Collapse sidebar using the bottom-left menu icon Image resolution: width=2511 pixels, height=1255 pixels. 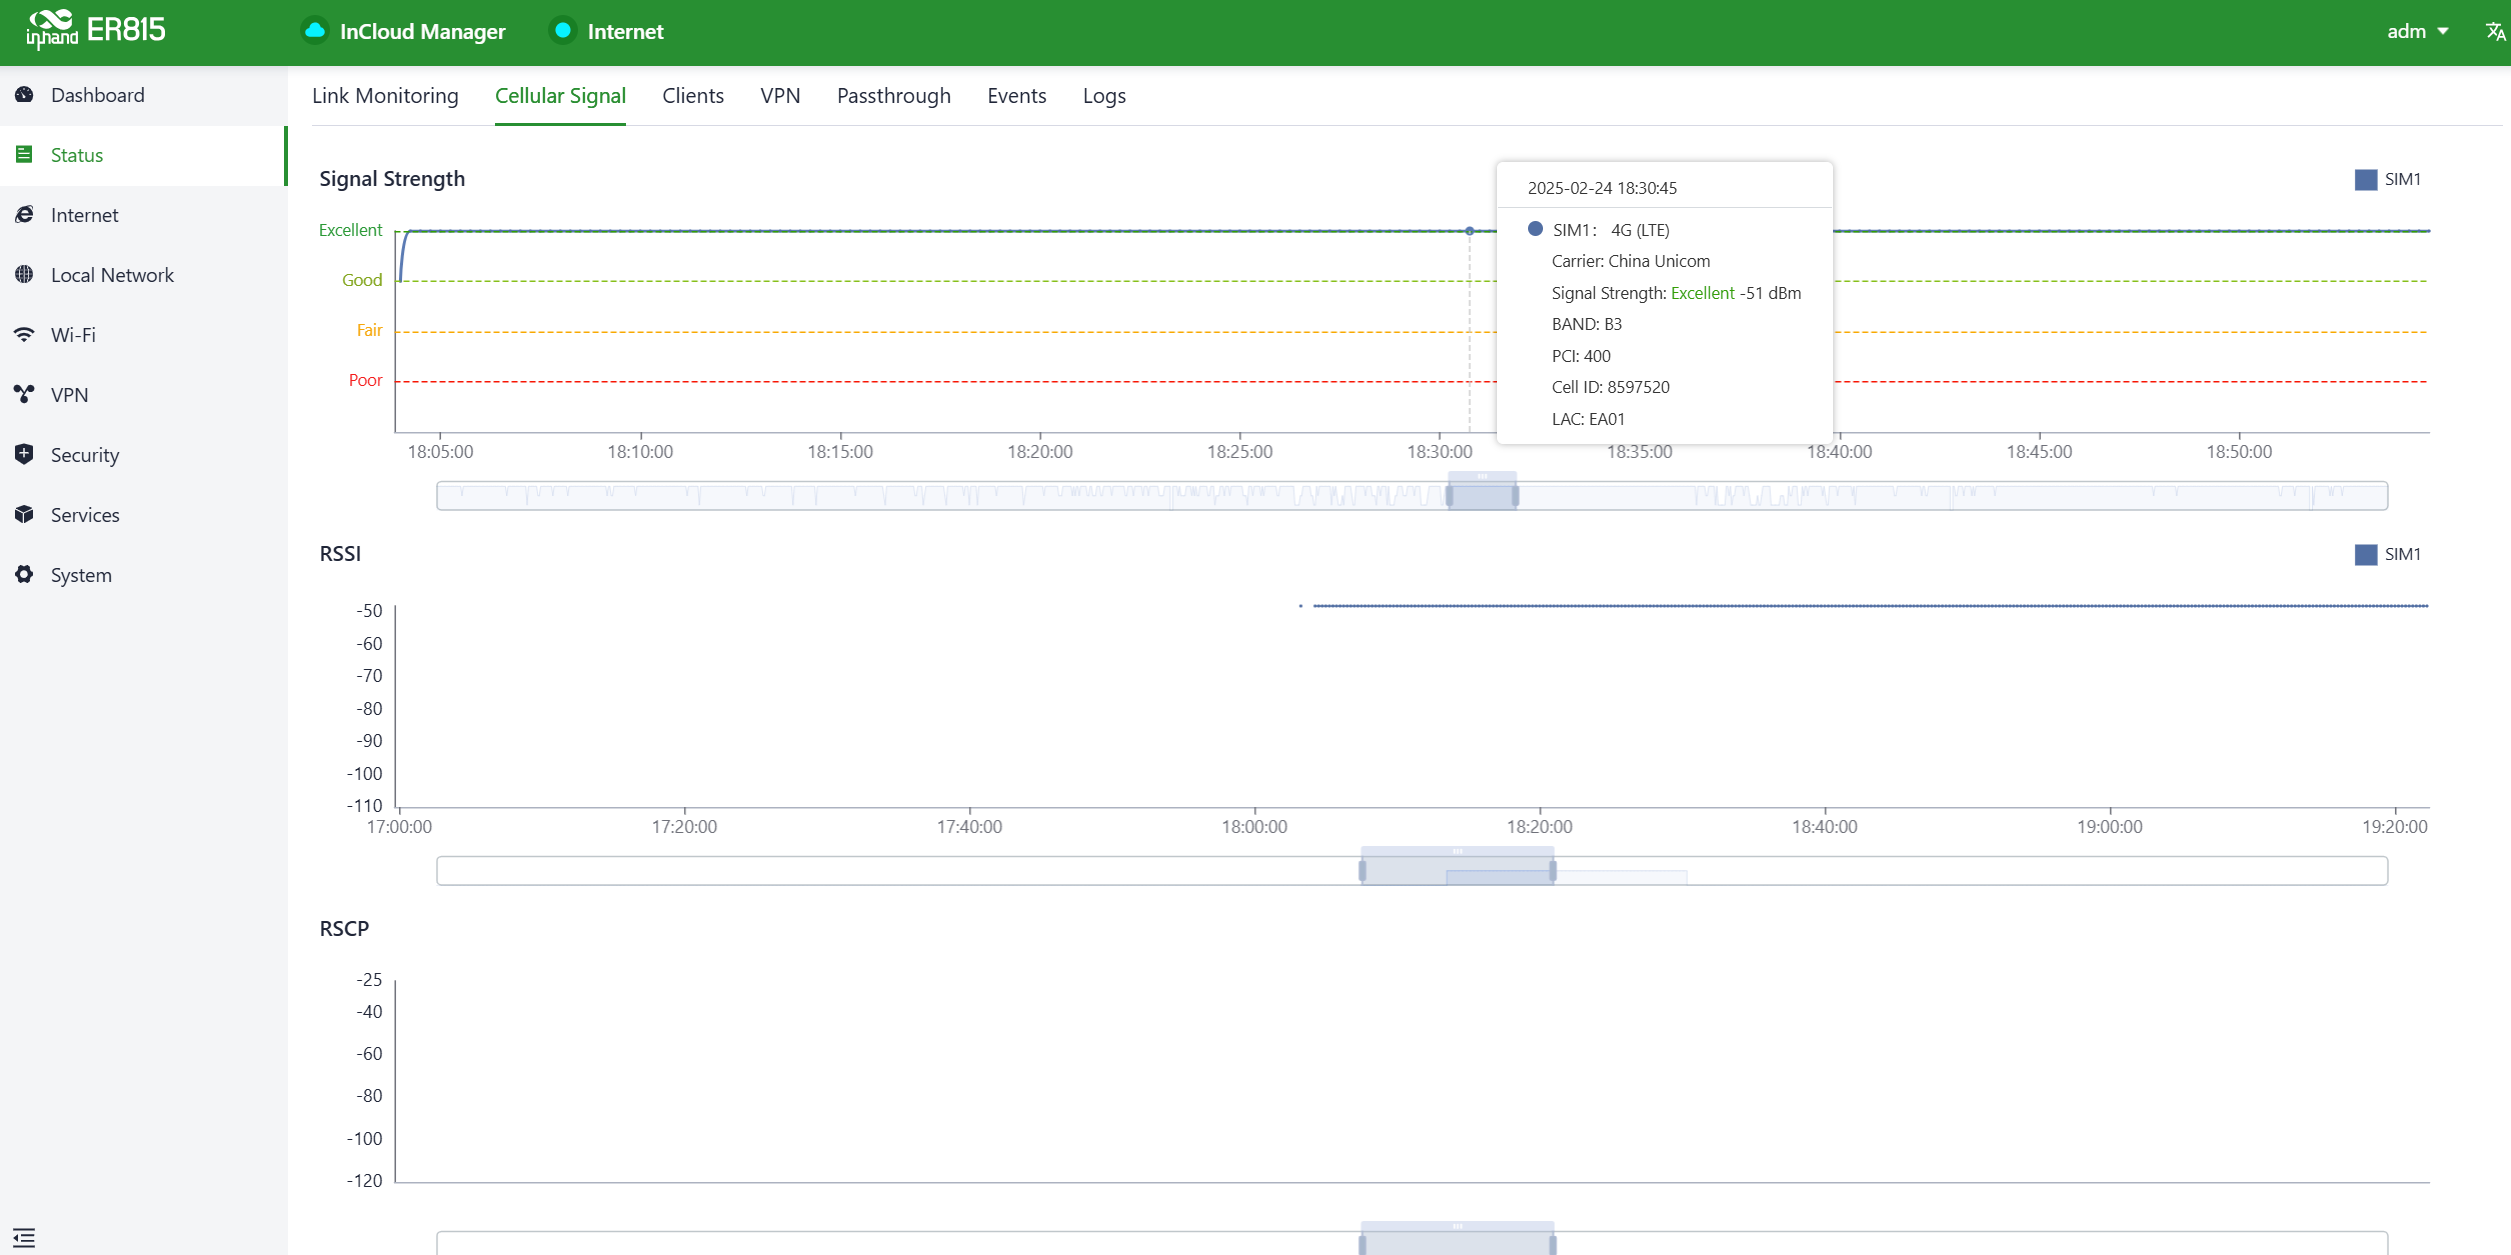click(x=24, y=1237)
